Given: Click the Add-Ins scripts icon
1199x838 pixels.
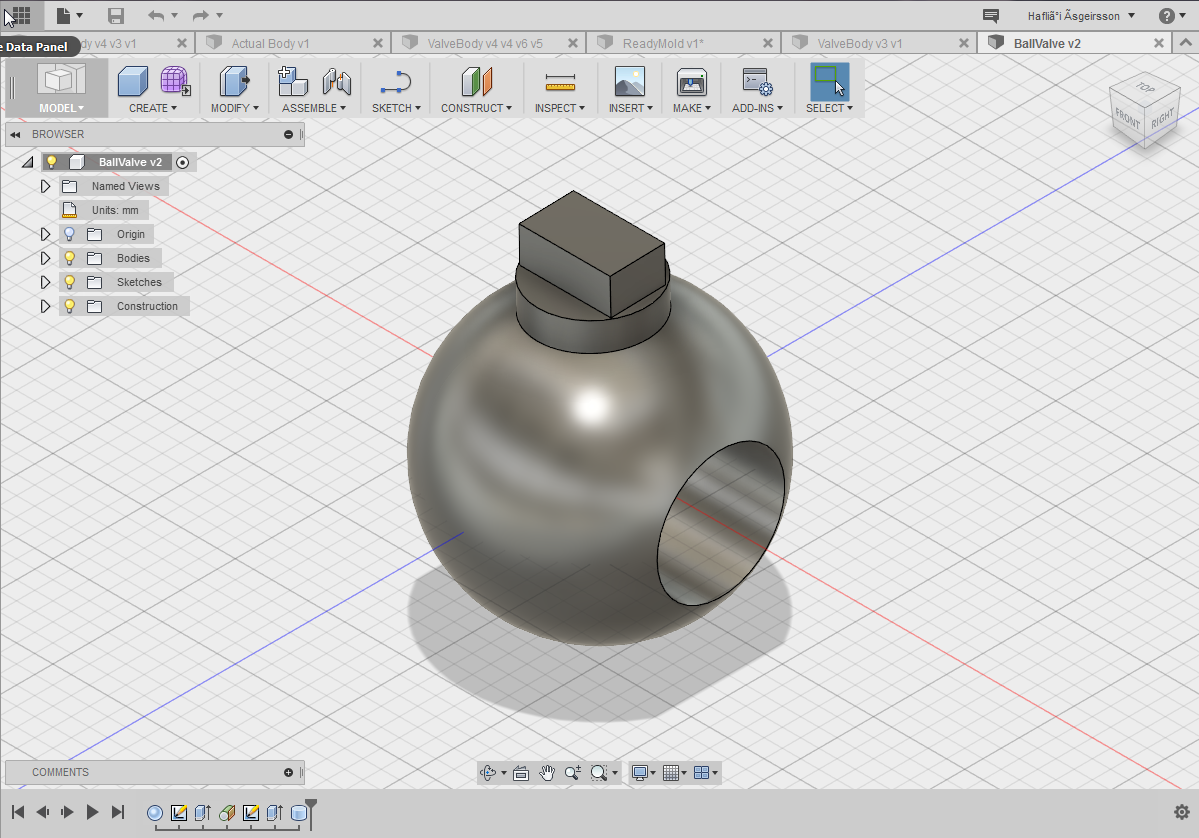Looking at the screenshot, I should click(757, 81).
